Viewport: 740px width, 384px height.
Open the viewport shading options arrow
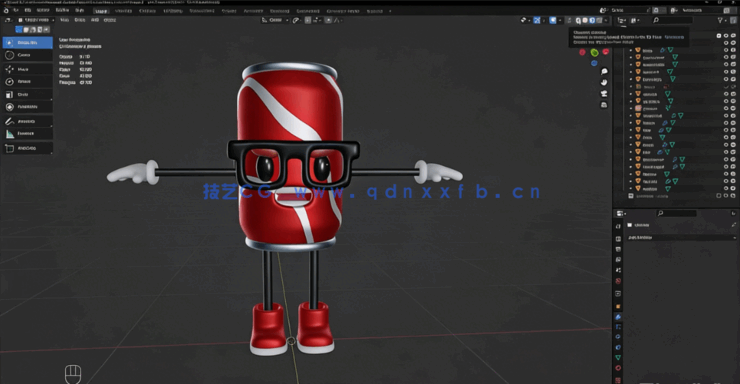(606, 20)
